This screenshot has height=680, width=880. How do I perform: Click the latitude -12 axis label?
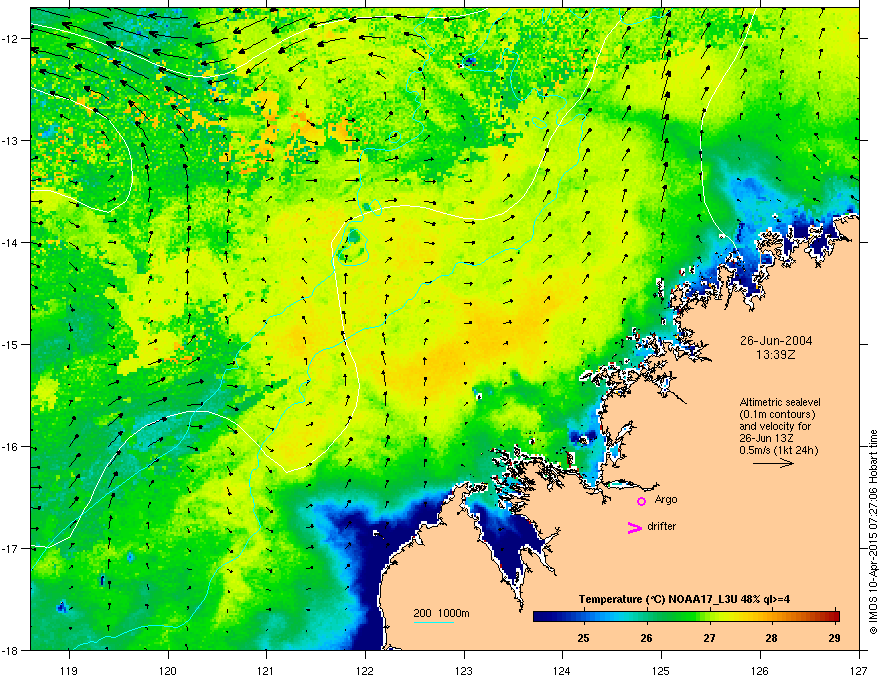11,39
